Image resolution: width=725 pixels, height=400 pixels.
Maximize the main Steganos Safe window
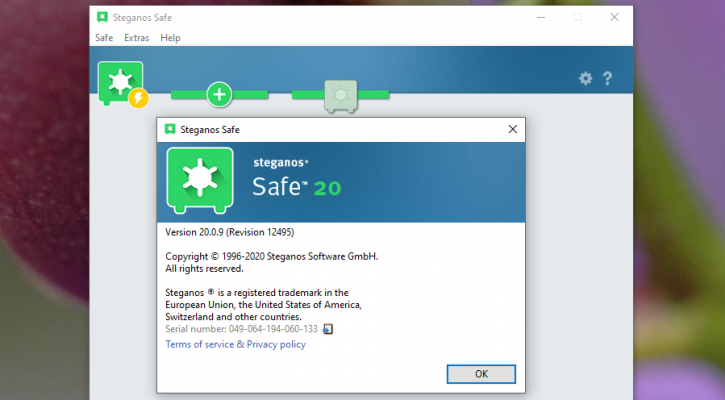click(577, 17)
